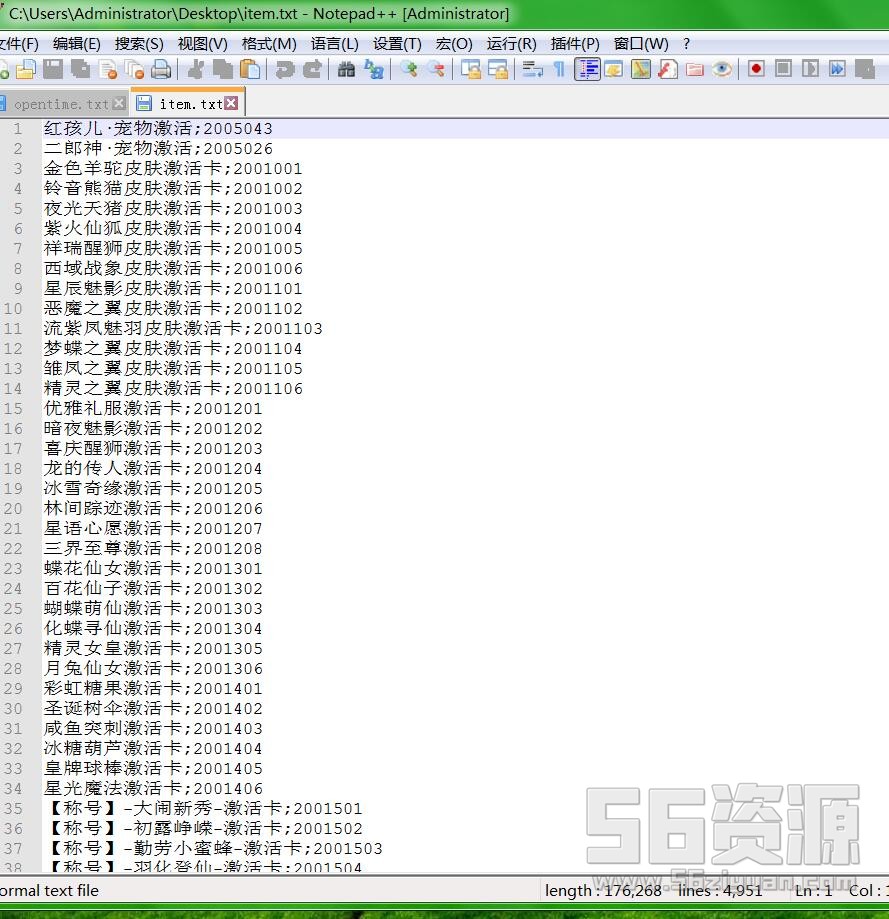Click the Open file toolbar icon
This screenshot has width=889, height=919.
coord(26,69)
